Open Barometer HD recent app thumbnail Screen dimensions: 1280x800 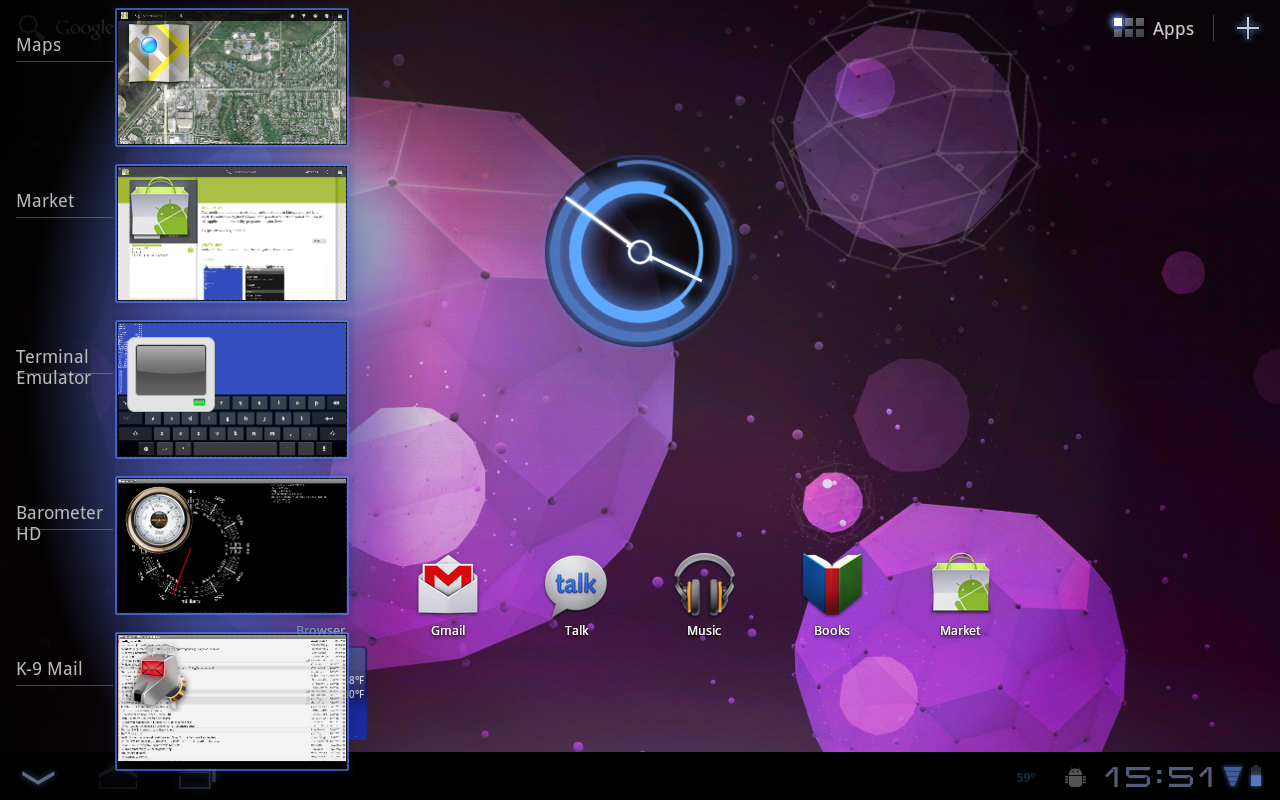coord(232,546)
